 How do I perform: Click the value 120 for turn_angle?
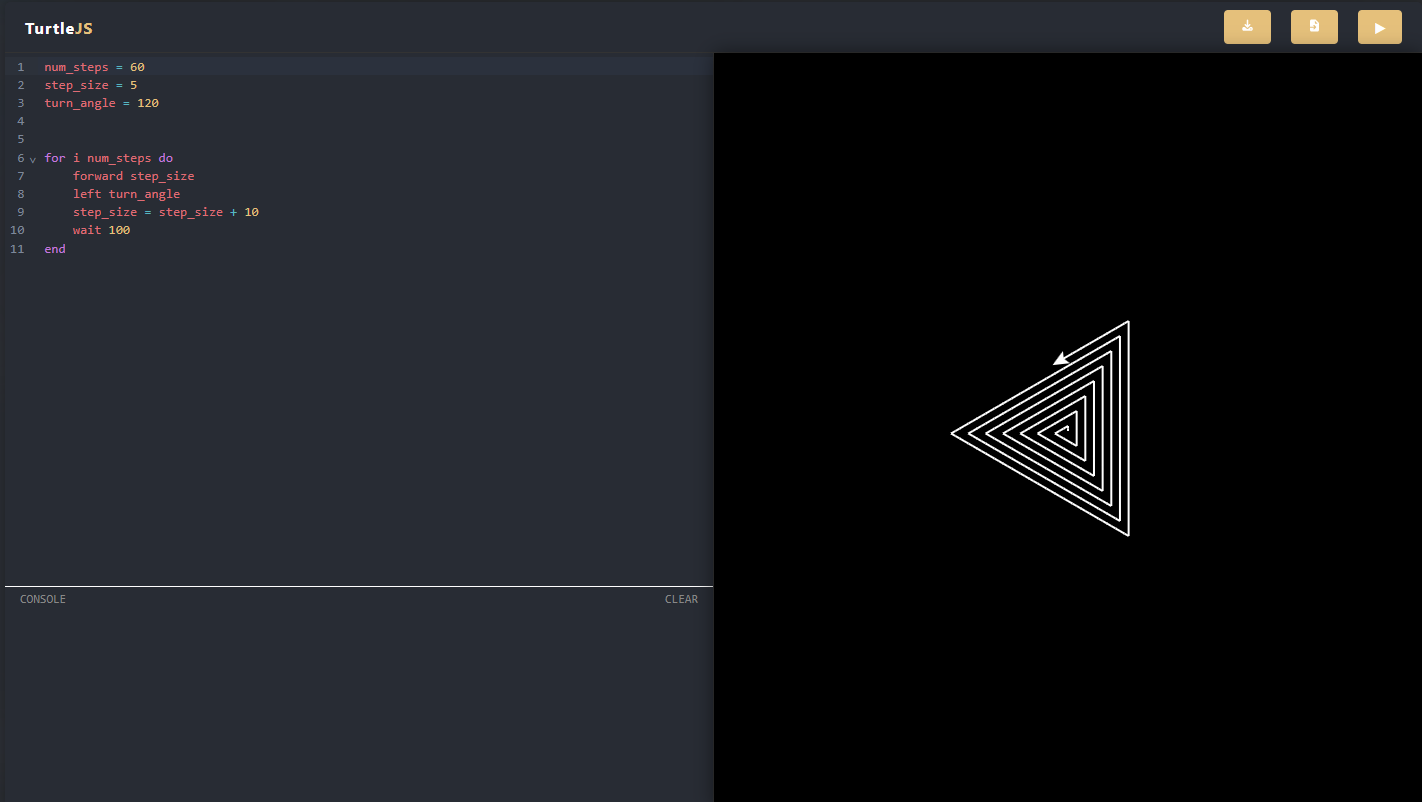point(148,103)
